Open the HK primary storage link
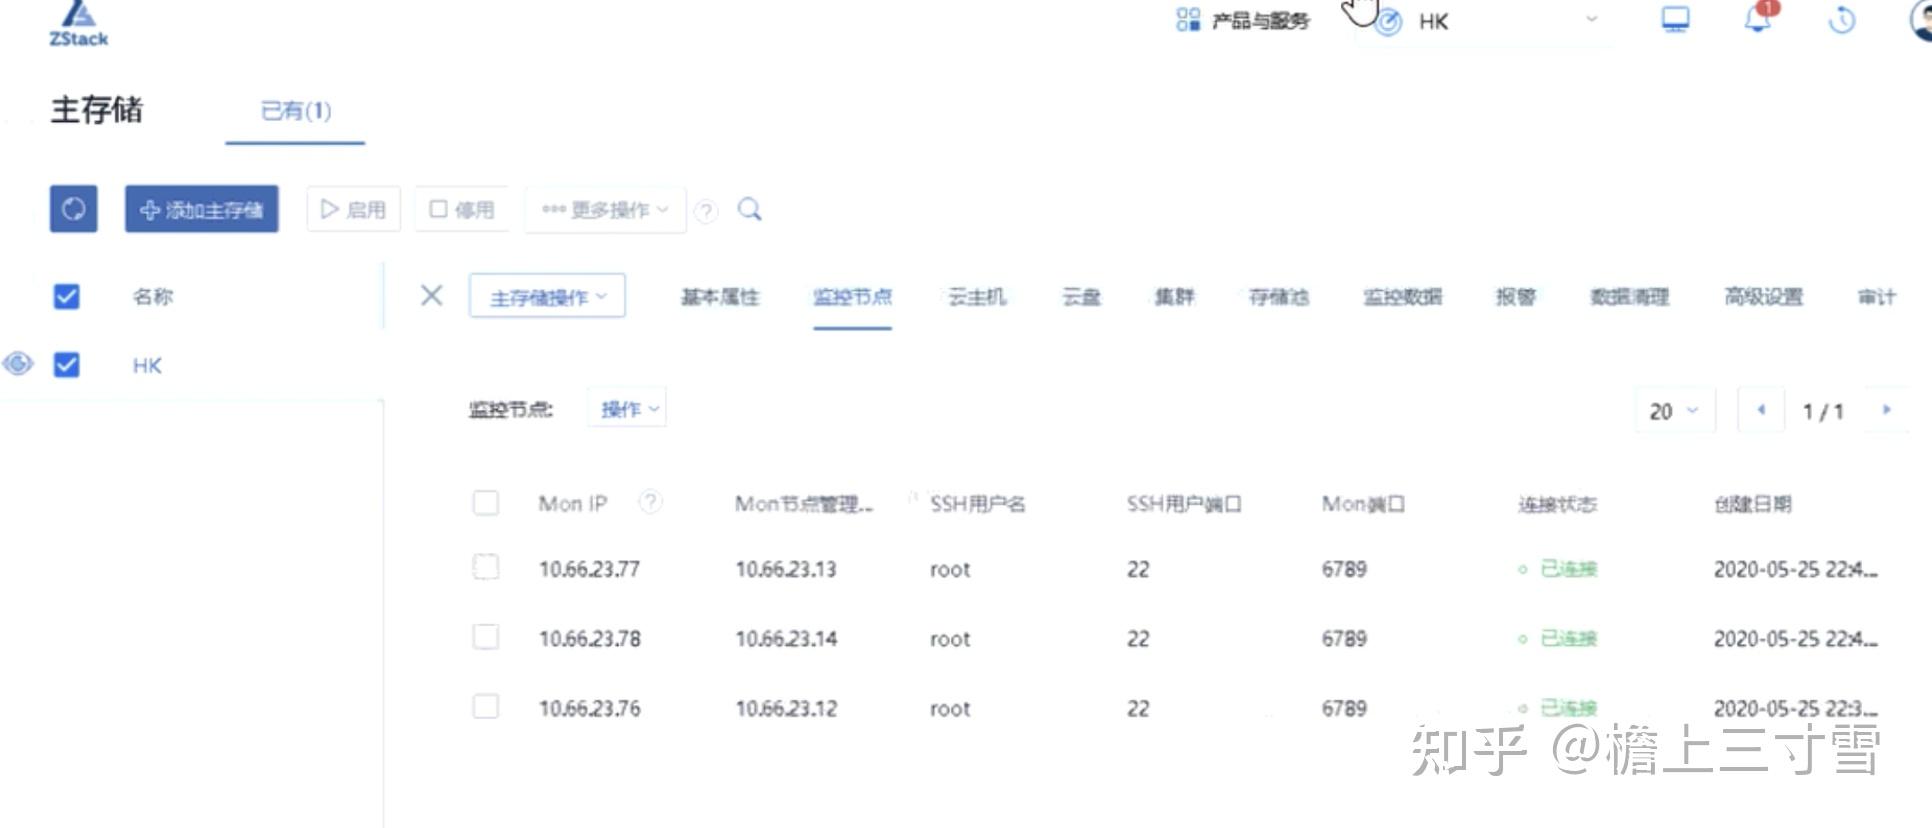This screenshot has width=1932, height=828. (x=147, y=365)
